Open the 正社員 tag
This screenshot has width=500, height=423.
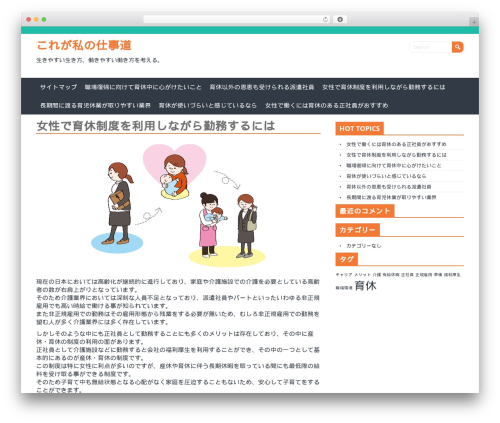[x=407, y=275]
